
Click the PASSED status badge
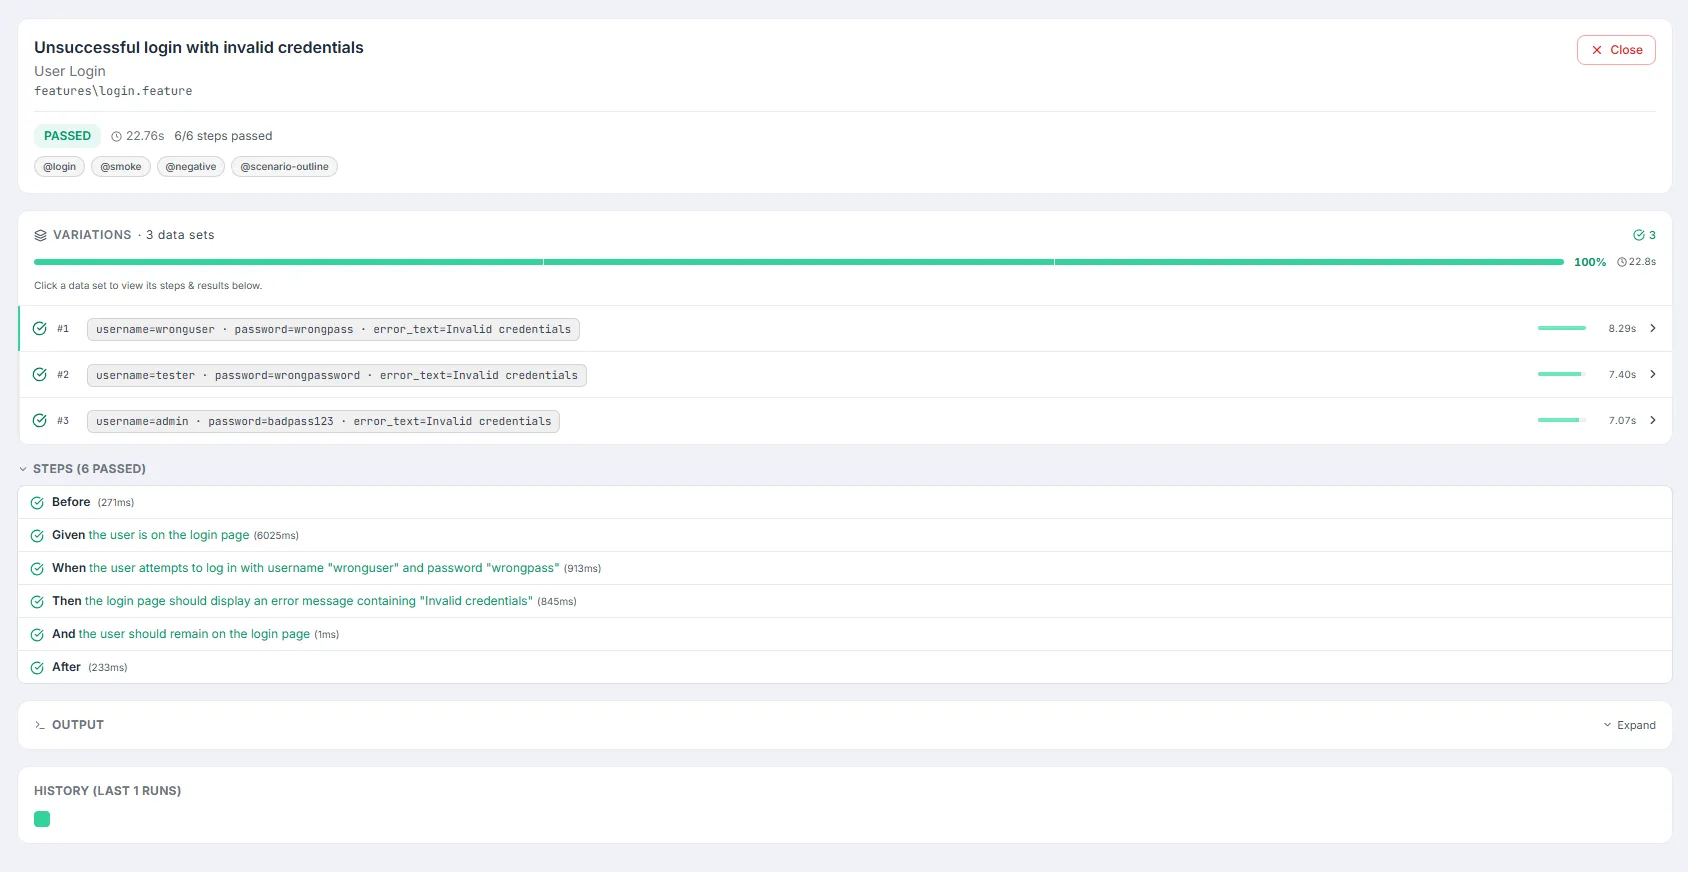(x=67, y=136)
